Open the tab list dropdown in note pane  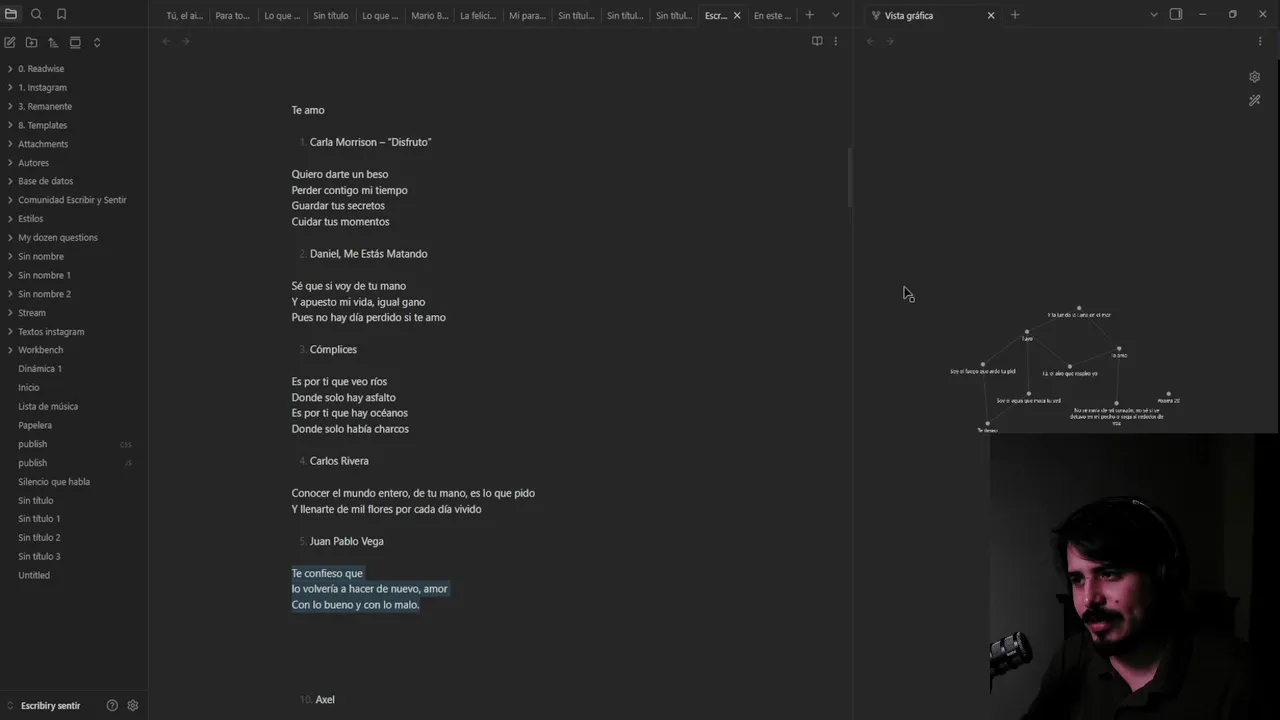point(836,15)
